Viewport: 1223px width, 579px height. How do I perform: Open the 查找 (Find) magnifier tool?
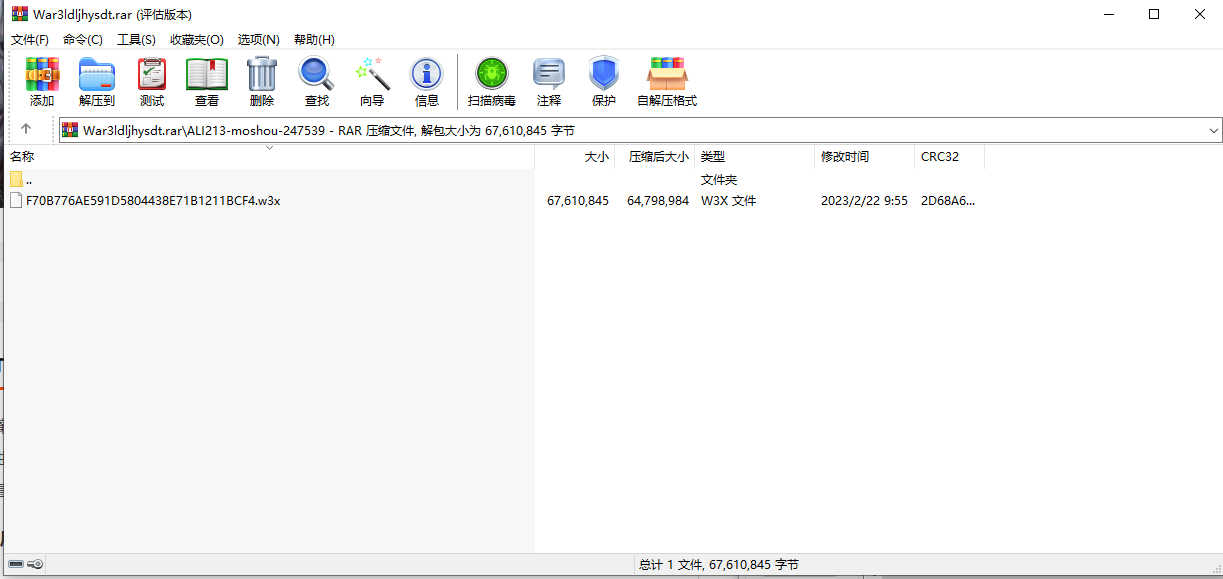pos(316,75)
